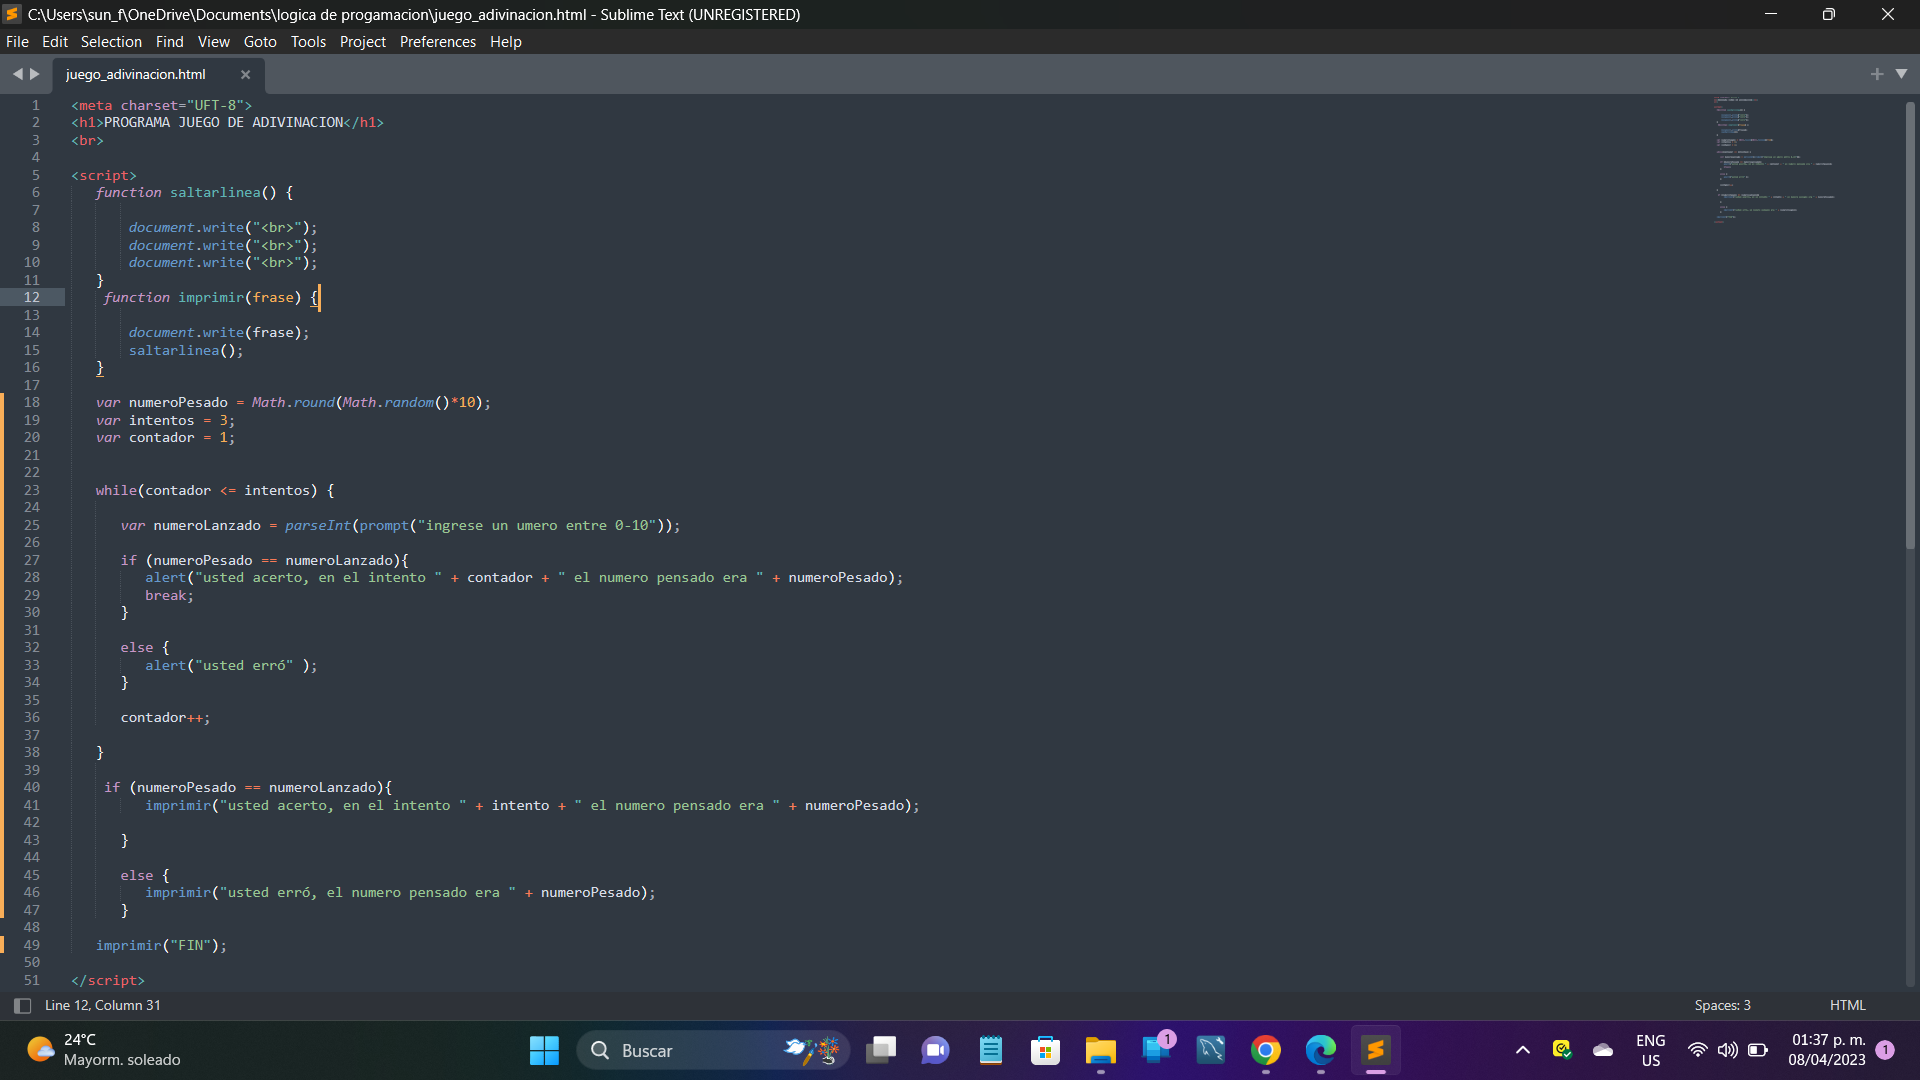The width and height of the screenshot is (1920, 1080).
Task: Click the 'while' keyword on line 23
Action: point(116,490)
